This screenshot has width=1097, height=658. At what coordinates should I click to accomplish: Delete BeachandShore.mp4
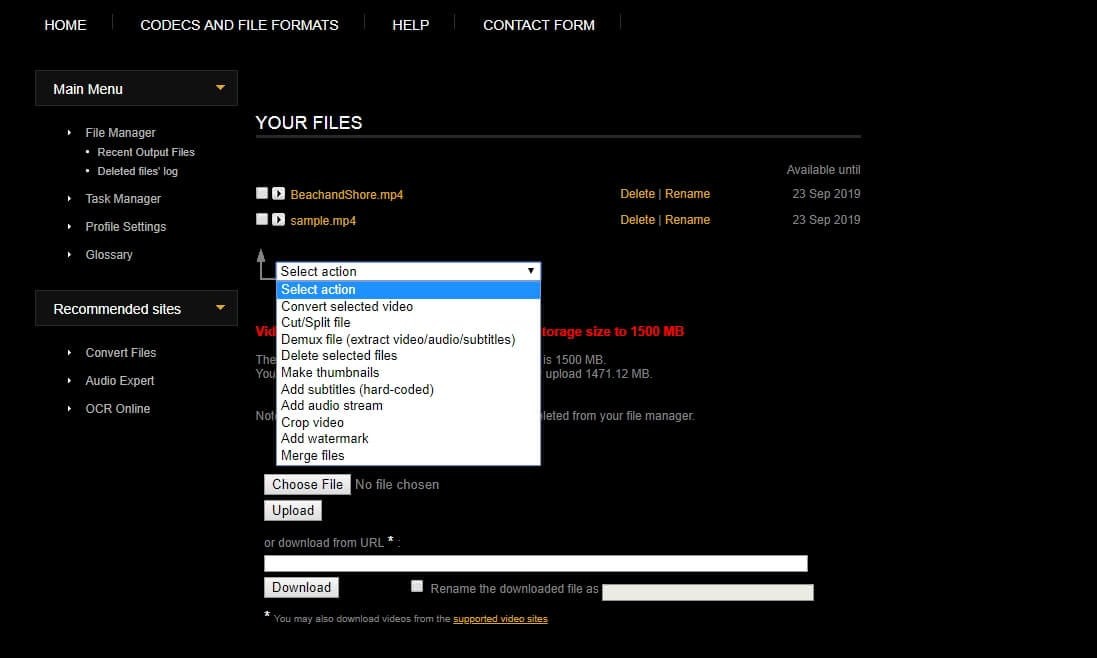pos(638,193)
